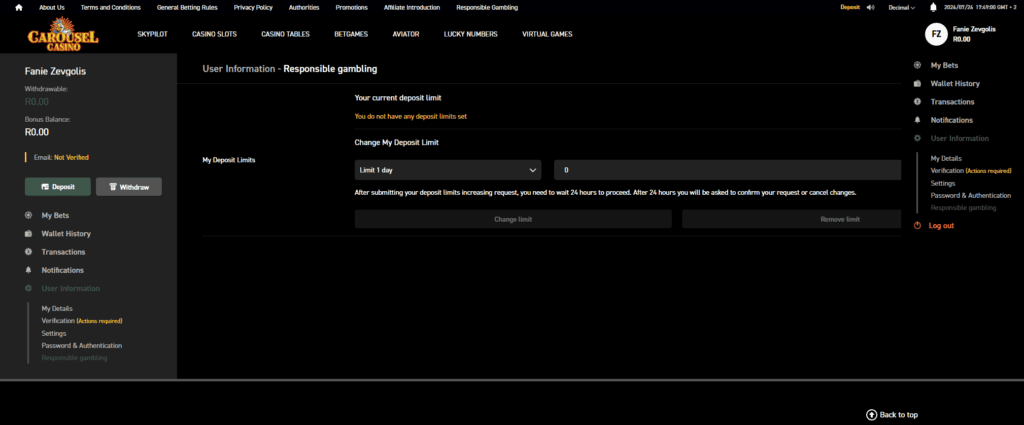Click the Change limit button

point(513,219)
